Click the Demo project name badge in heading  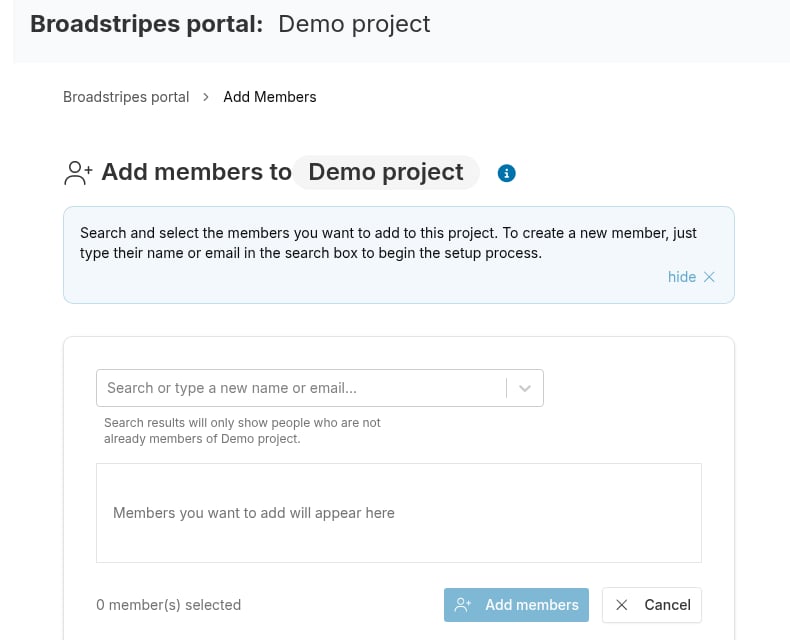click(386, 172)
